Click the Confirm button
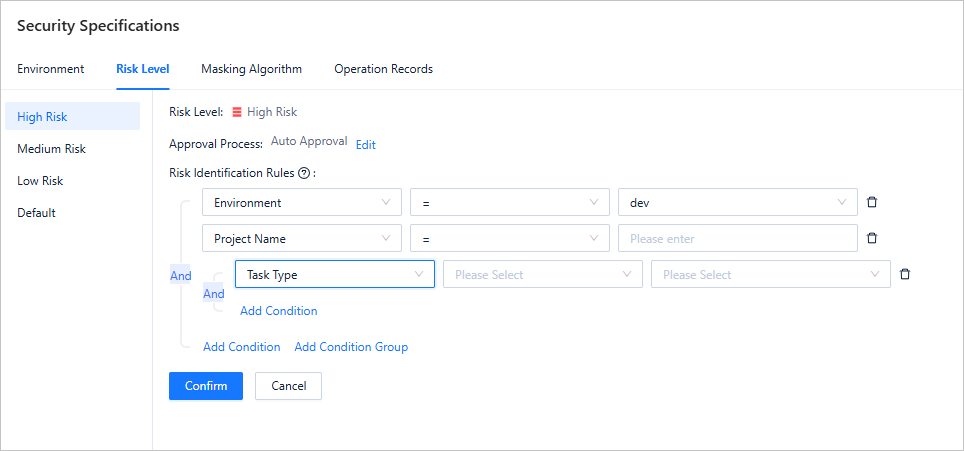 [205, 386]
